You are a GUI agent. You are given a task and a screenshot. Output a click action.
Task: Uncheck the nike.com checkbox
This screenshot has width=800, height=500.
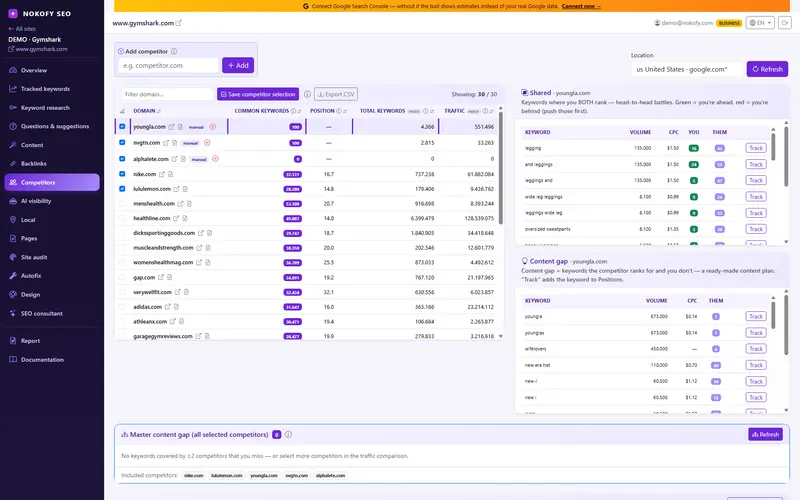point(122,174)
